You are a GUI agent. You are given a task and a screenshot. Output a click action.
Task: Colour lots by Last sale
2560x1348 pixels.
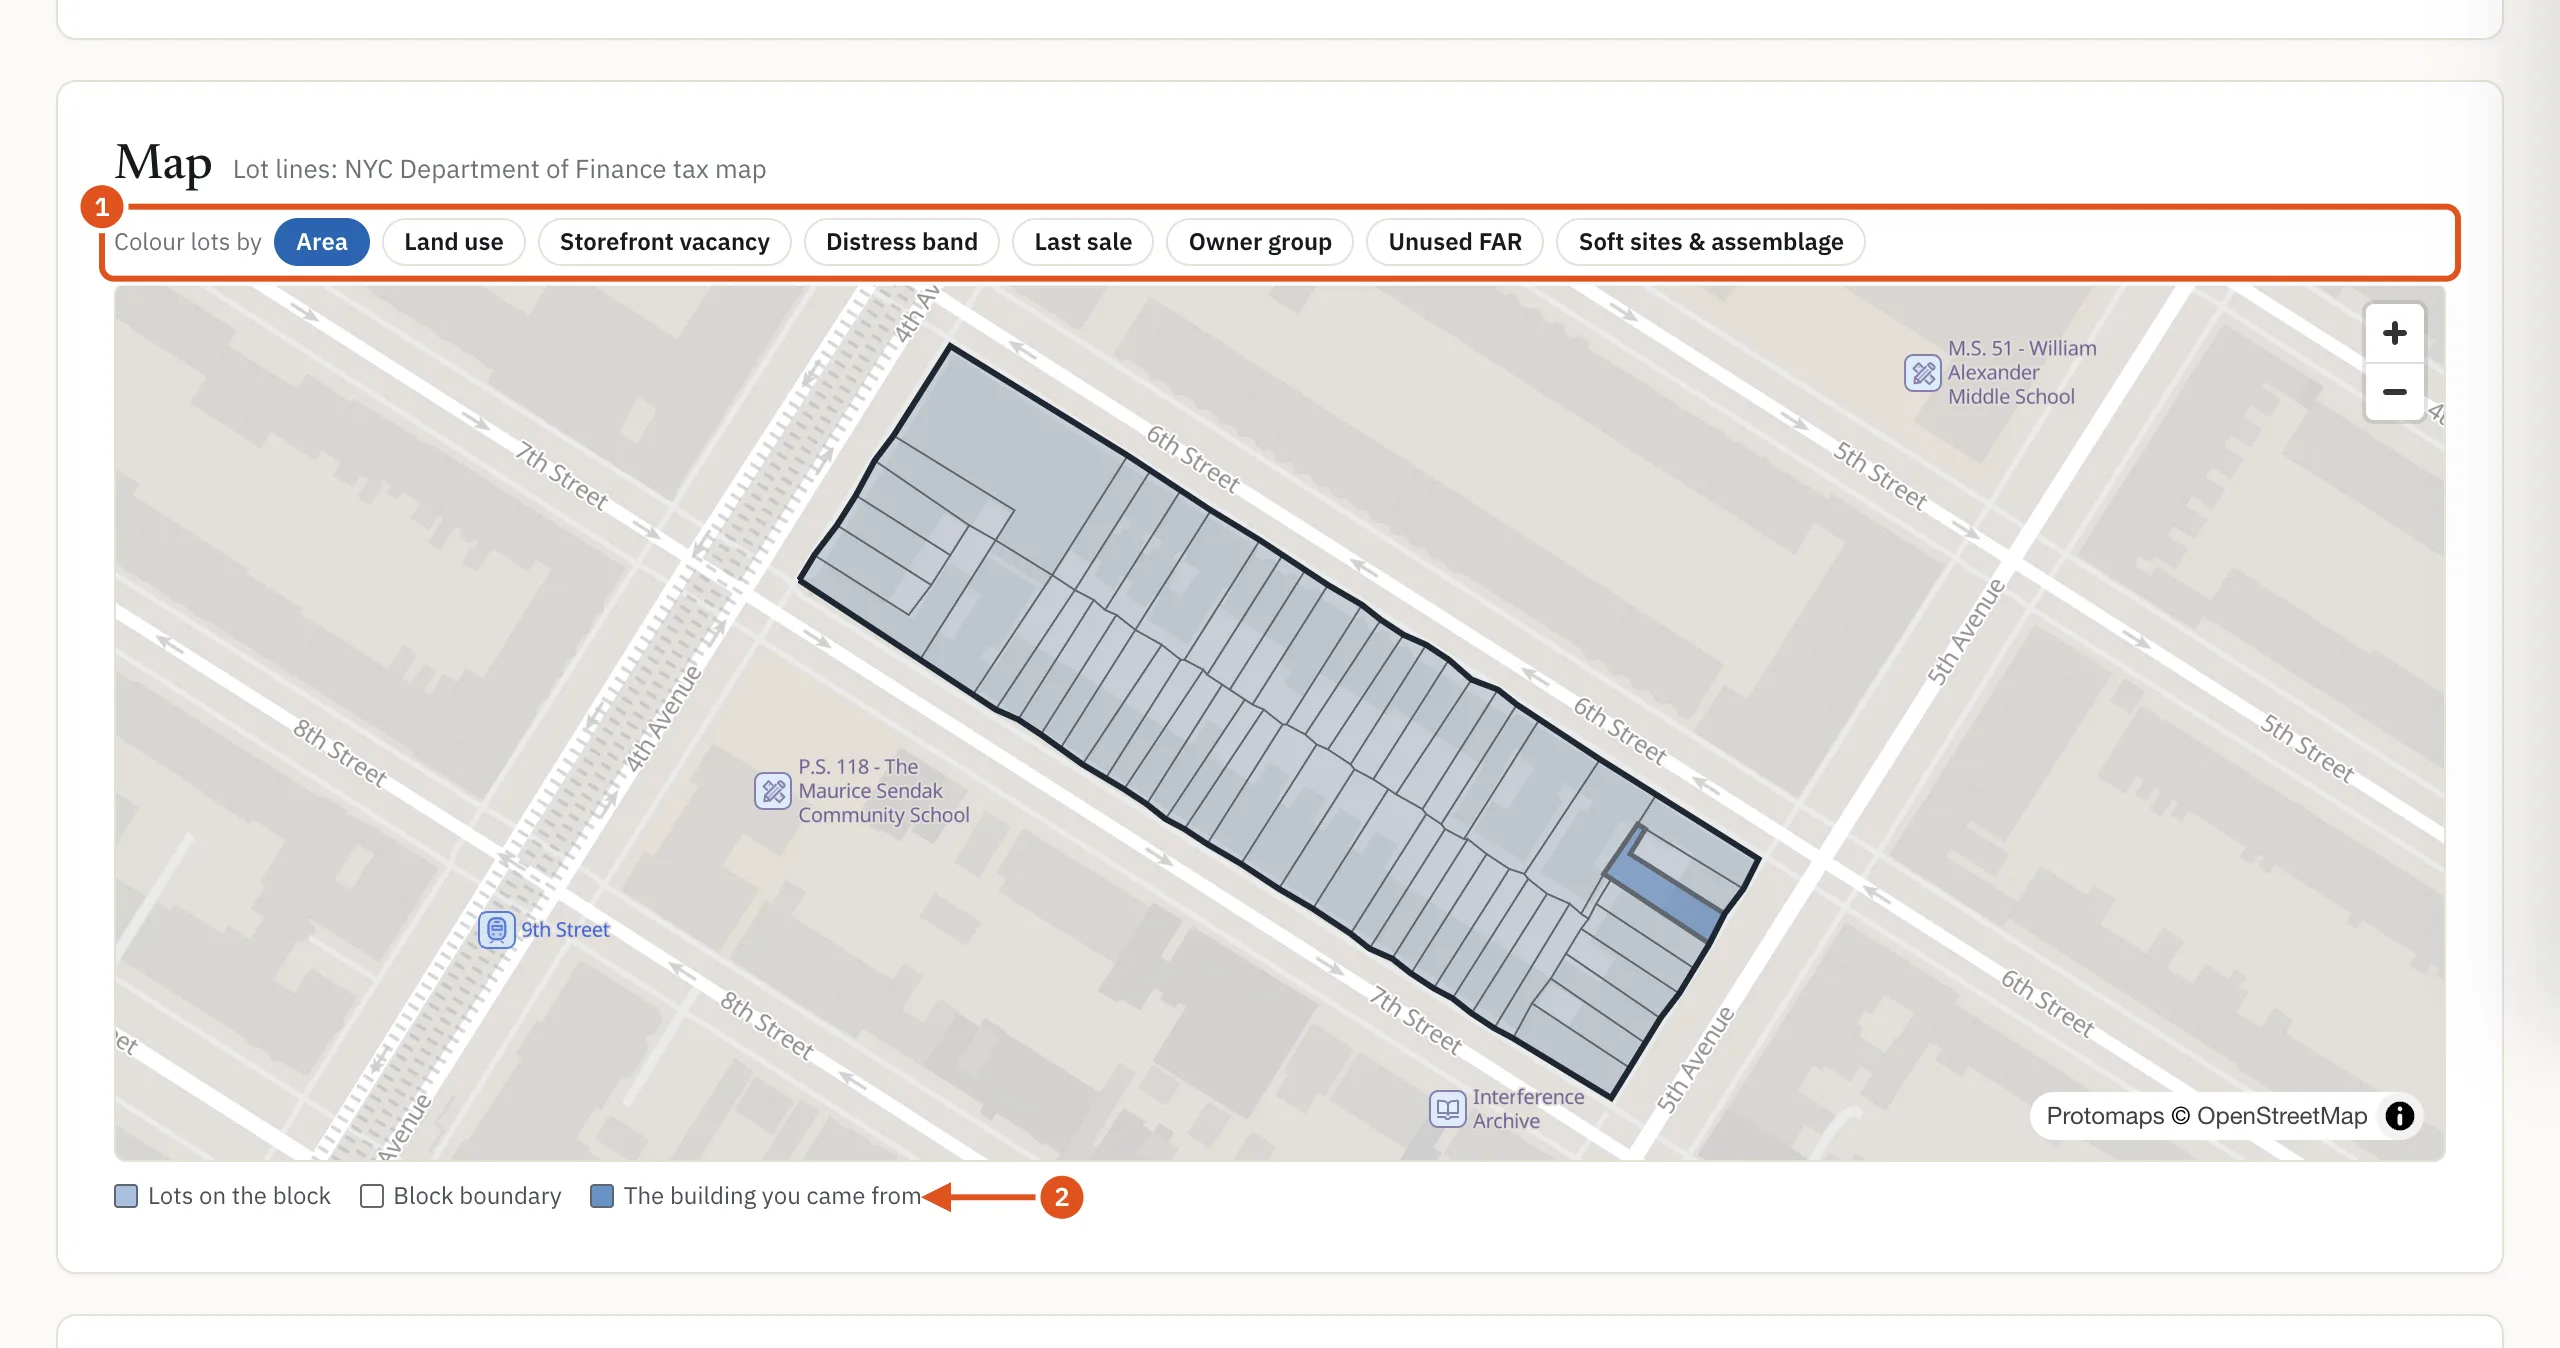pos(1082,242)
